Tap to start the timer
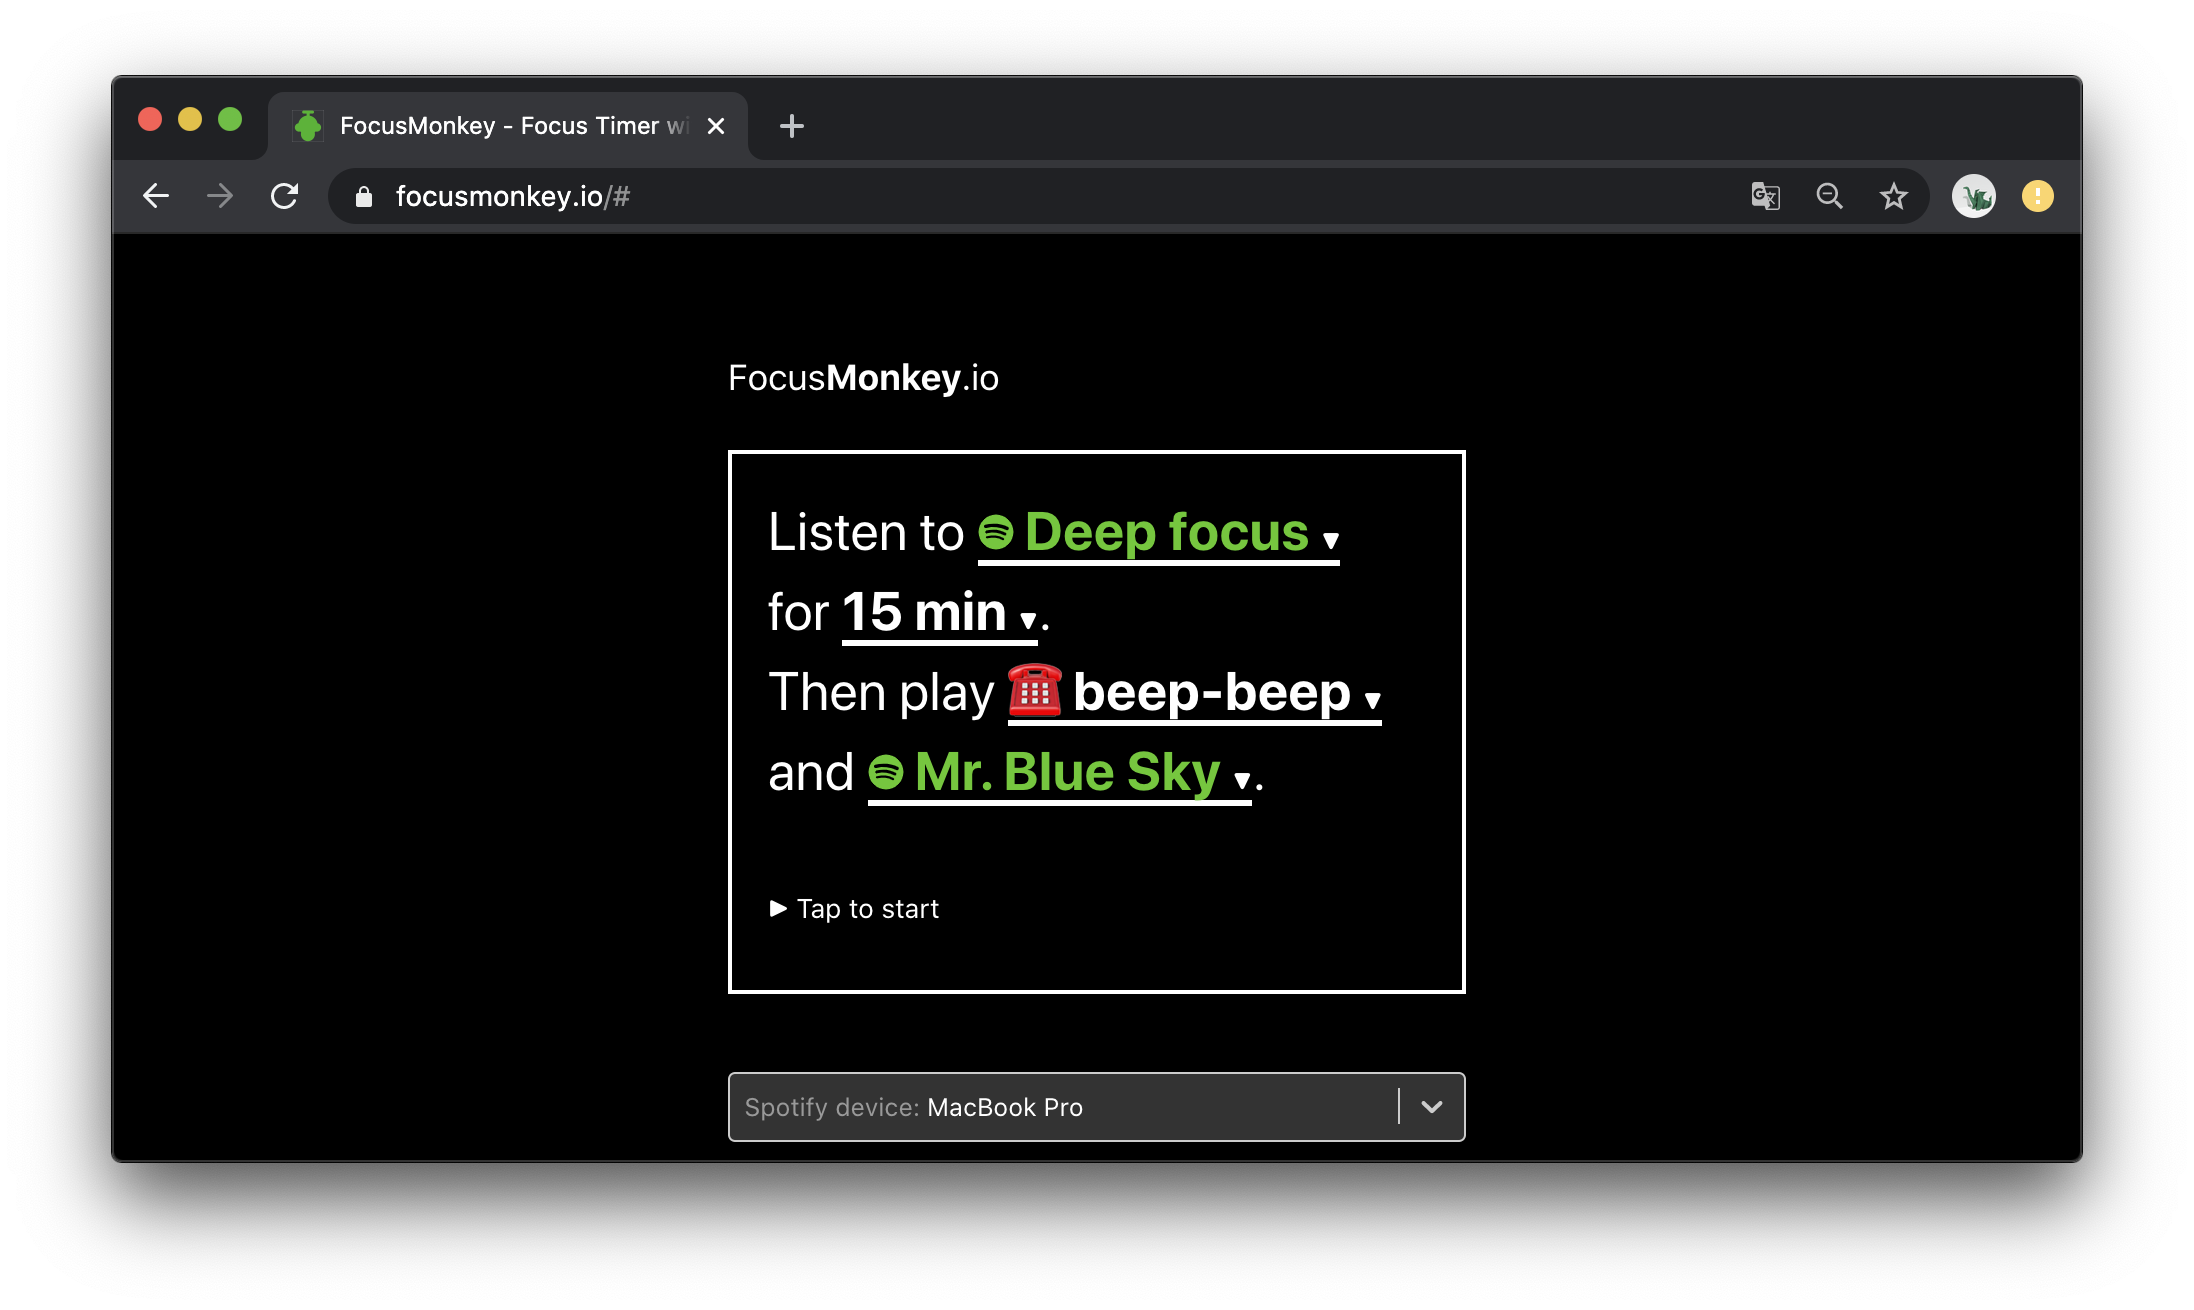Screen dimensions: 2194x1310 [x=855, y=909]
